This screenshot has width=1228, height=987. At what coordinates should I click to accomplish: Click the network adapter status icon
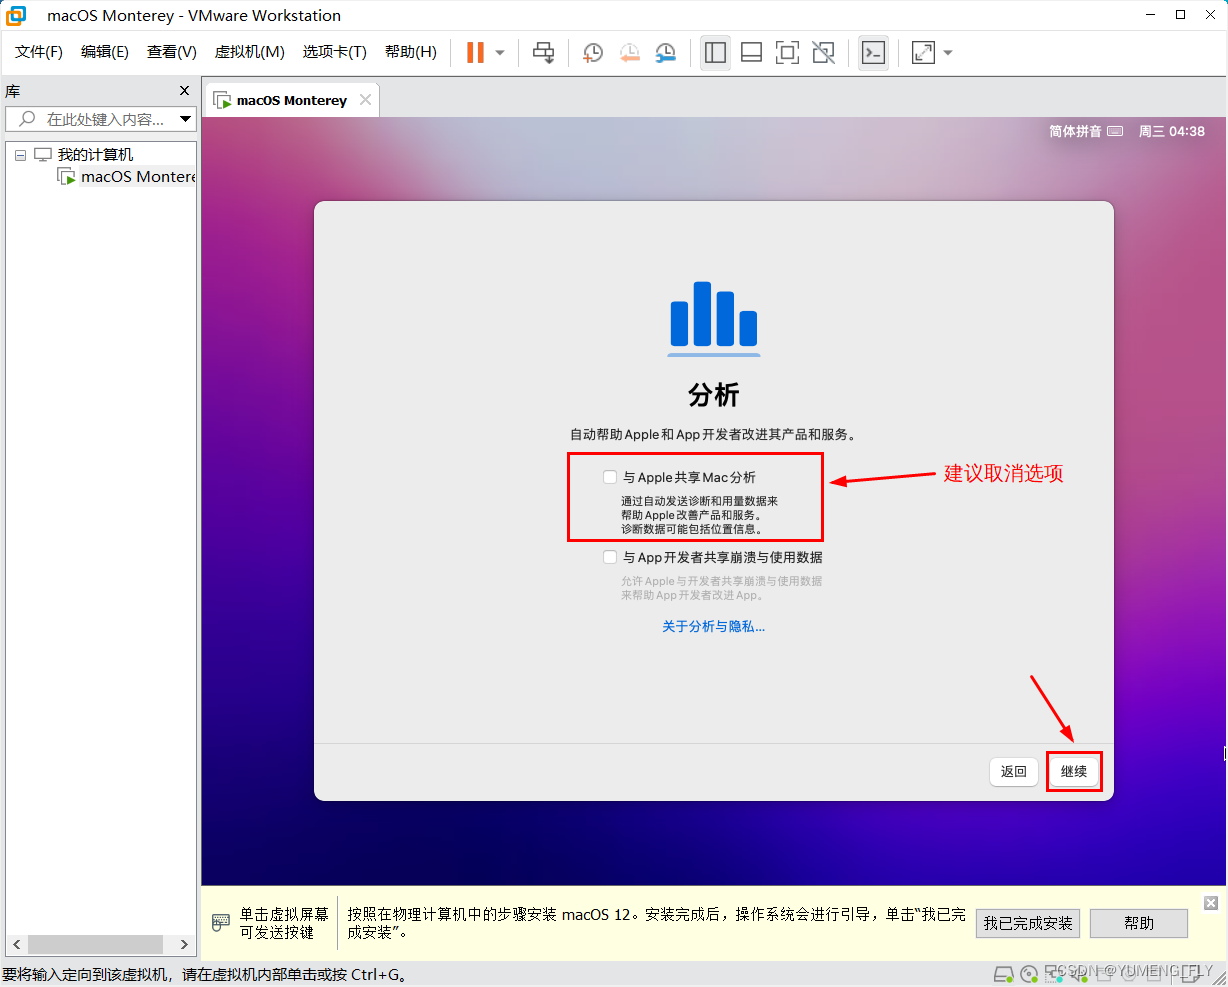[x=1053, y=974]
